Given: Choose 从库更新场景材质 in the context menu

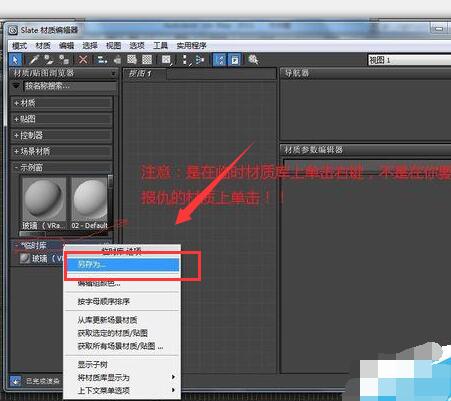Looking at the screenshot, I should 123,320.
